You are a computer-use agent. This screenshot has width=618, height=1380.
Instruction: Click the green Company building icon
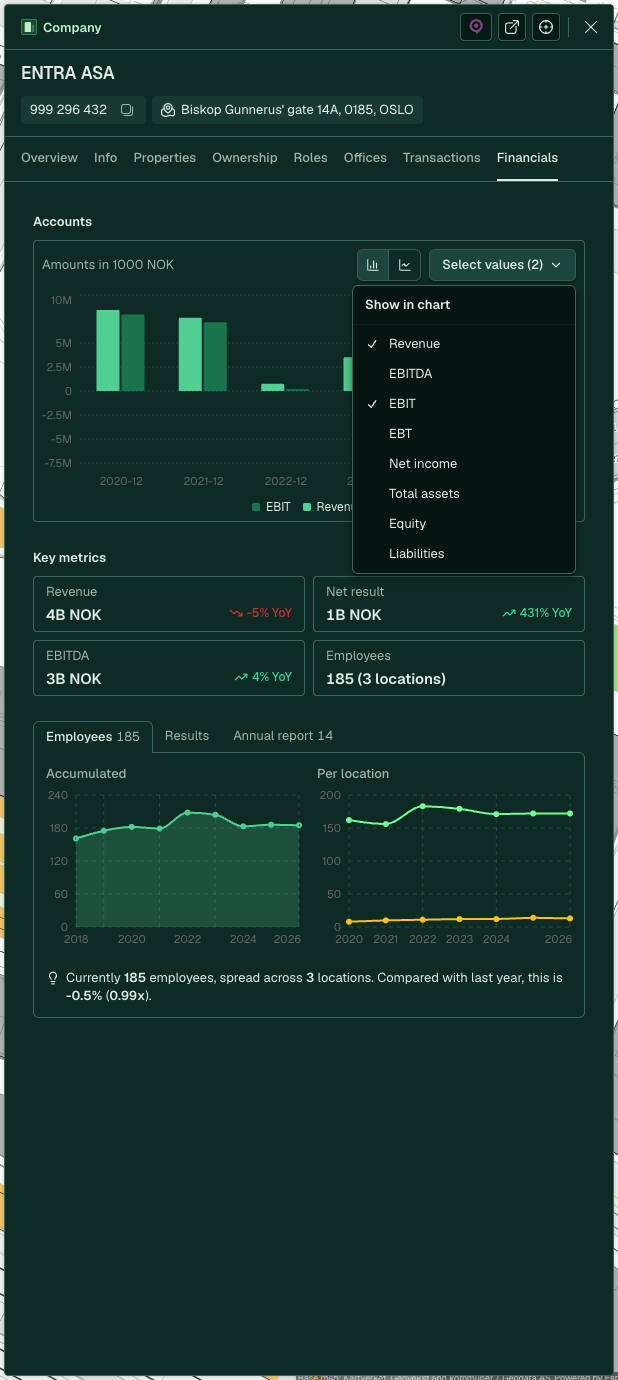click(29, 27)
